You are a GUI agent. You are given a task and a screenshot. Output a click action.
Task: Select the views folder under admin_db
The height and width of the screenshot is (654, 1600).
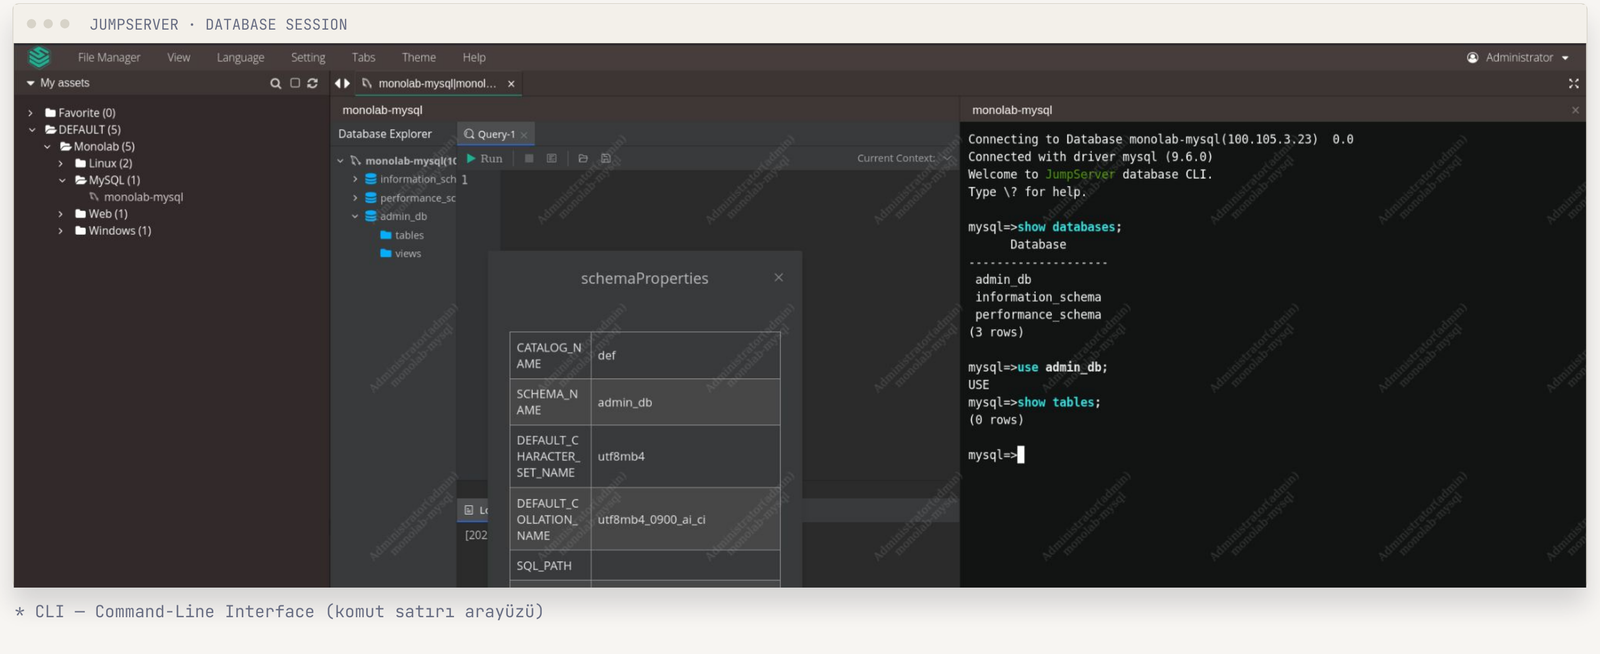click(x=408, y=253)
